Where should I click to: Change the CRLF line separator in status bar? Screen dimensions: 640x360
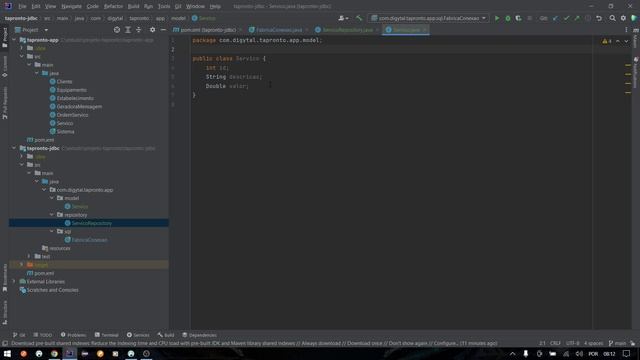555,343
